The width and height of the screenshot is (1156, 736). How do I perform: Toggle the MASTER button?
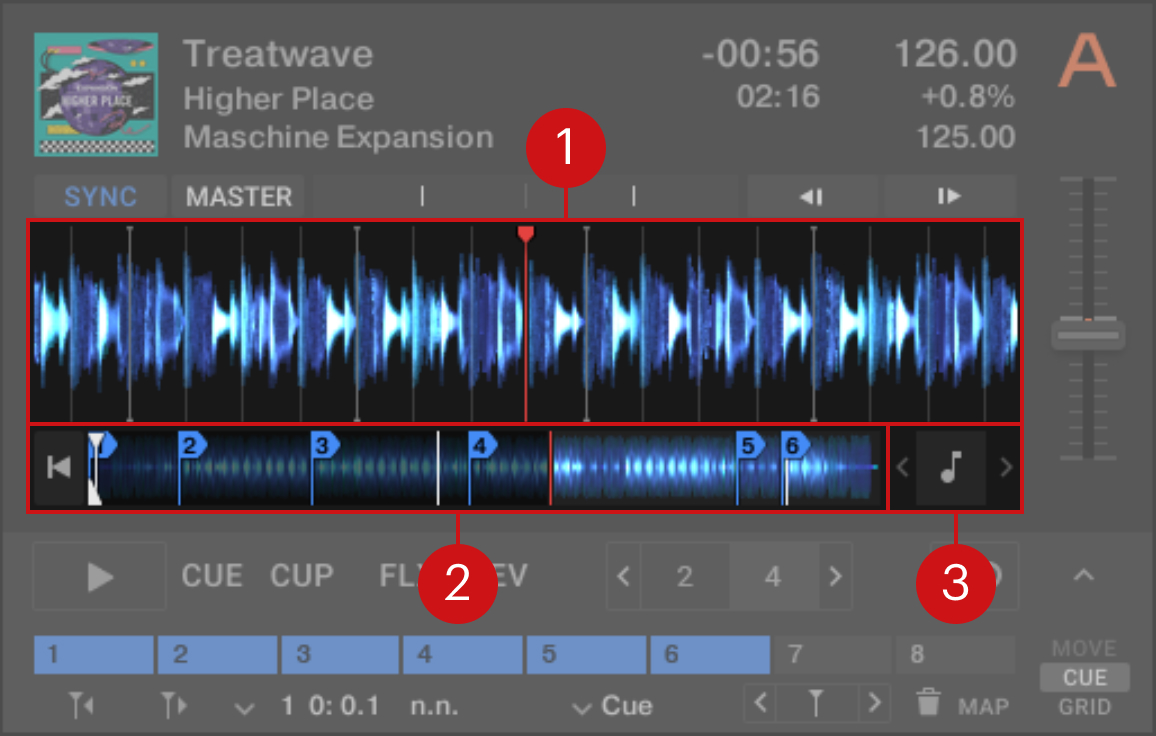(x=239, y=197)
